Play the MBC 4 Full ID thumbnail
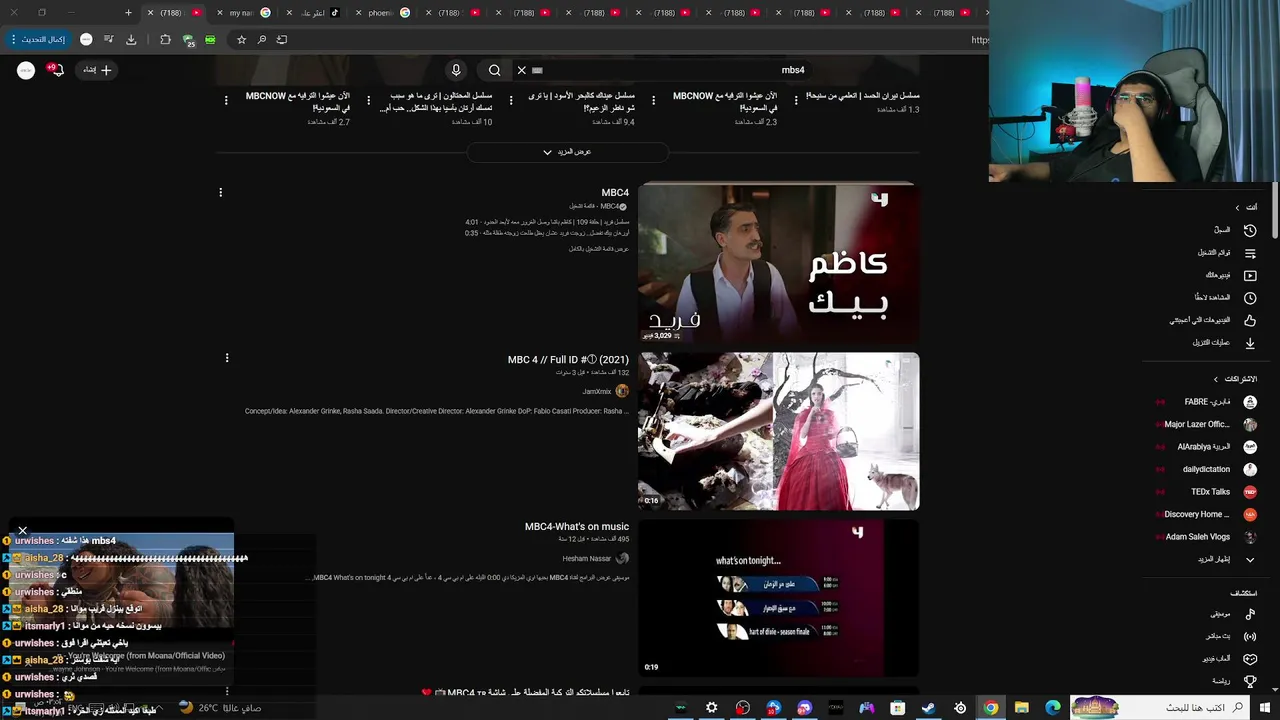1280x720 pixels. tap(778, 431)
